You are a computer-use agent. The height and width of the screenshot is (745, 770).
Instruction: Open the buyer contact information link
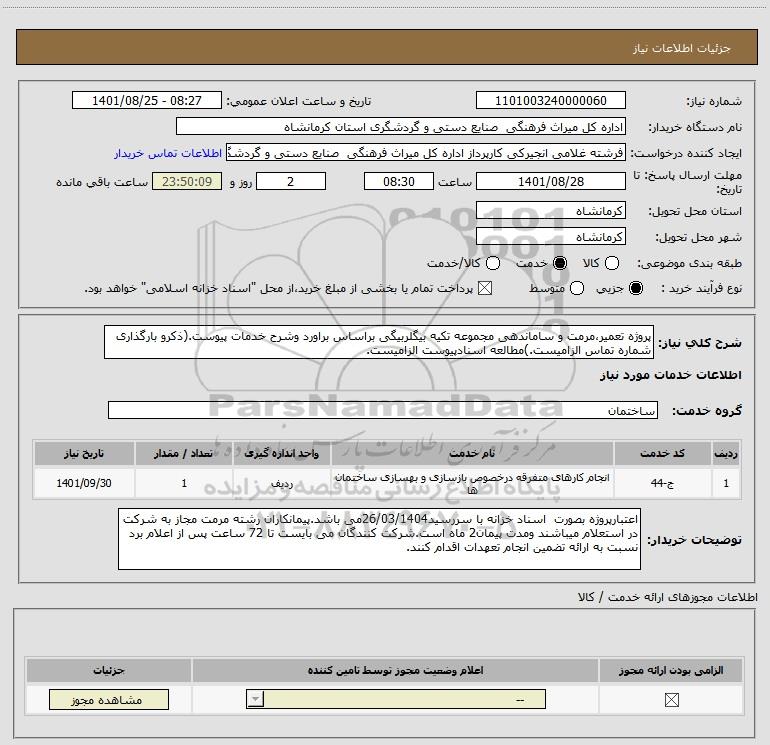pos(168,153)
